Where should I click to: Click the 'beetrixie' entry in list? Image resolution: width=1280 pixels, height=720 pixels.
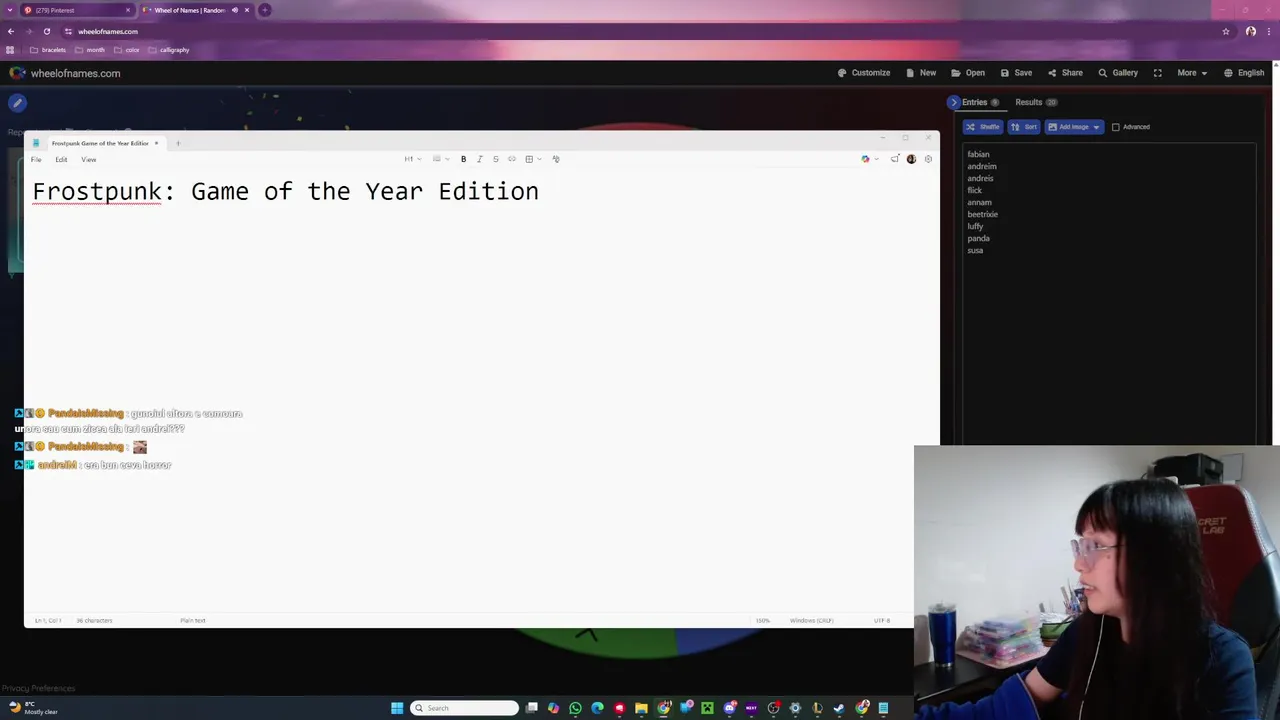pos(982,214)
